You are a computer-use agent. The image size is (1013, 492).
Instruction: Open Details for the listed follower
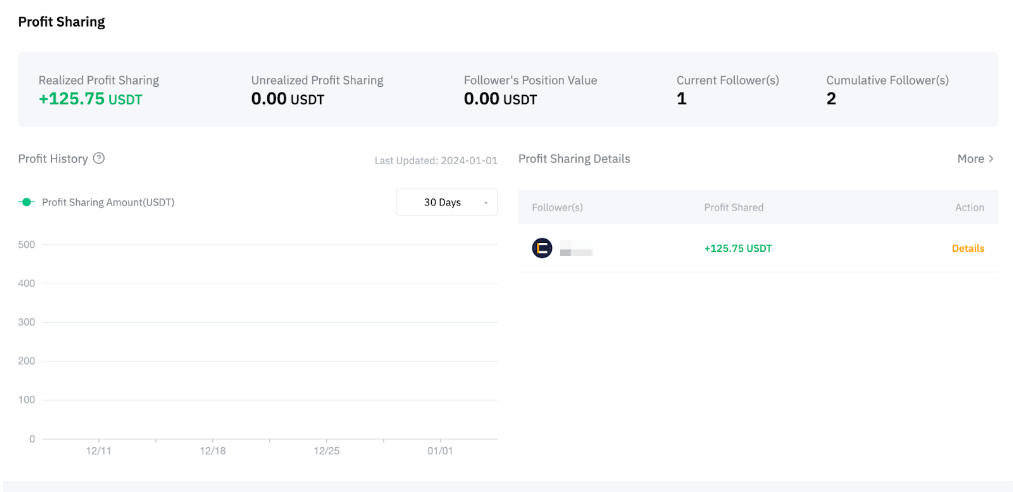(x=967, y=248)
